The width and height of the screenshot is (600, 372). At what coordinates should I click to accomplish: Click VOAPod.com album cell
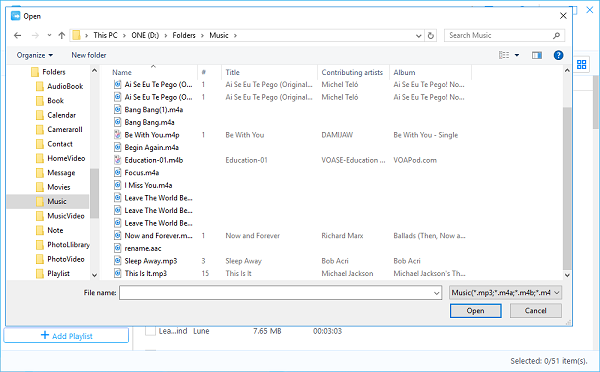tap(415, 160)
